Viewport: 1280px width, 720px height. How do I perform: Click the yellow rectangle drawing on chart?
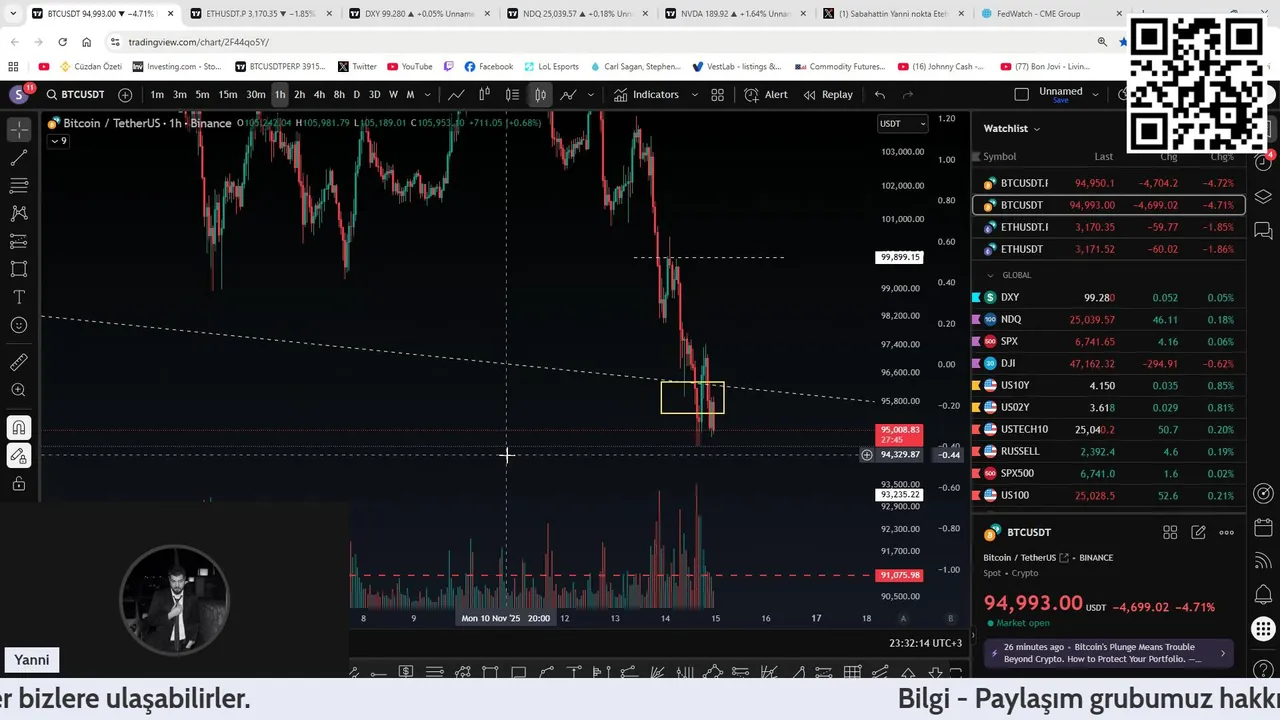pos(692,397)
